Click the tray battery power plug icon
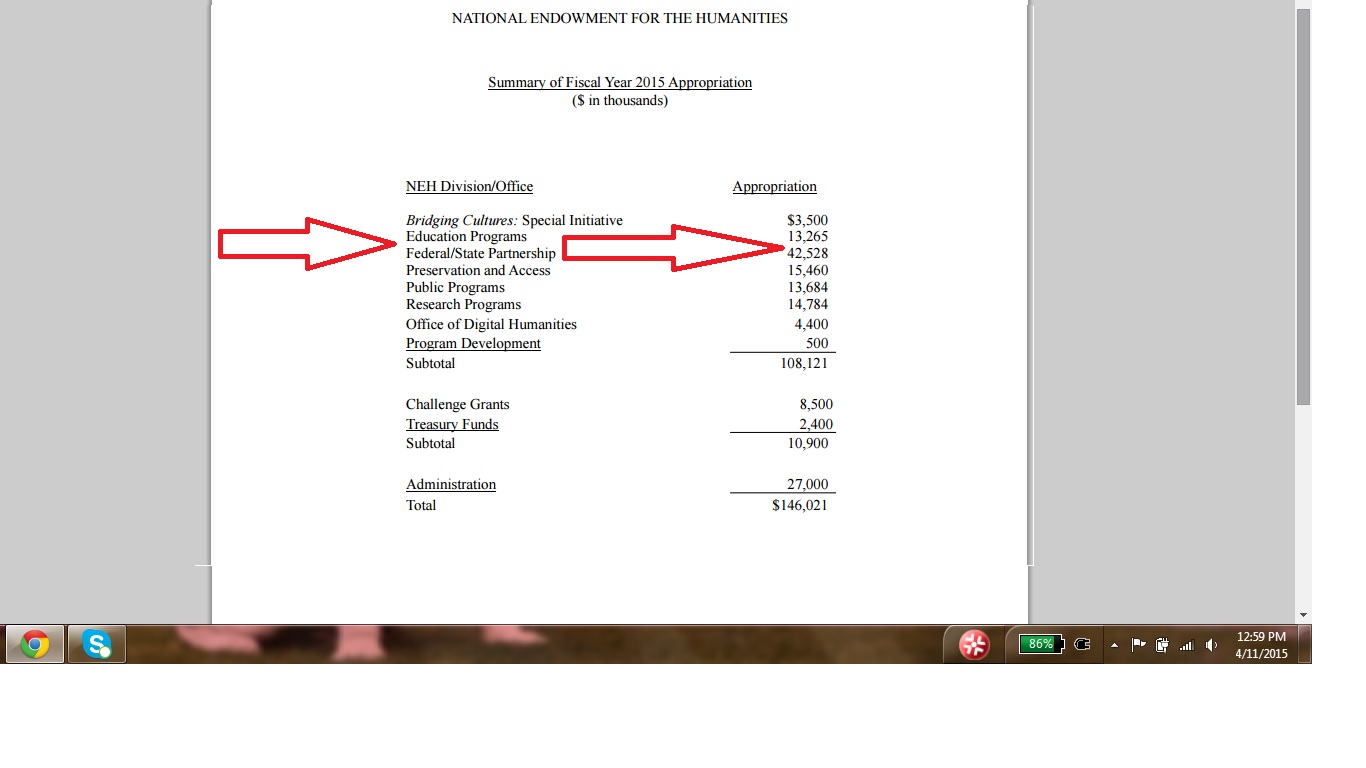The height and width of the screenshot is (768, 1366). pos(1162,645)
